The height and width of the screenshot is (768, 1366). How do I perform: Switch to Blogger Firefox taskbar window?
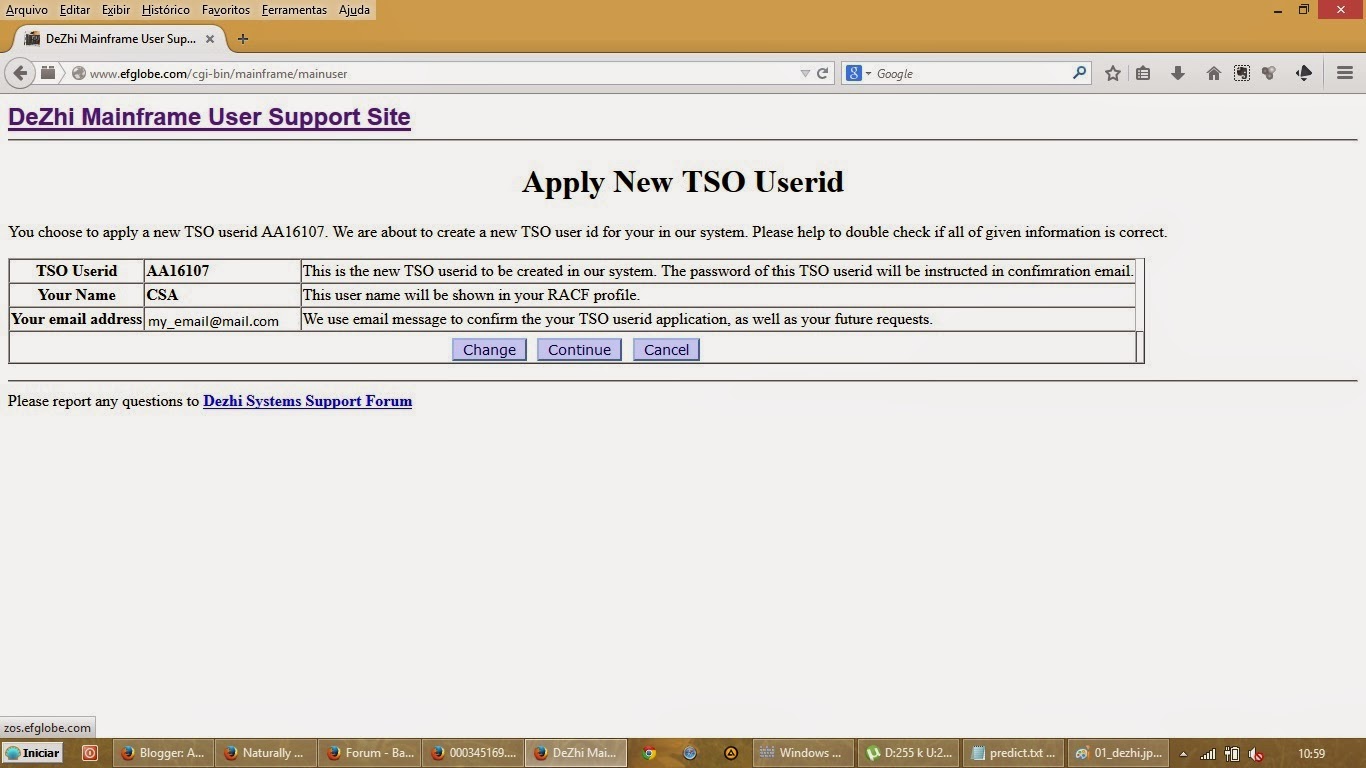(163, 753)
